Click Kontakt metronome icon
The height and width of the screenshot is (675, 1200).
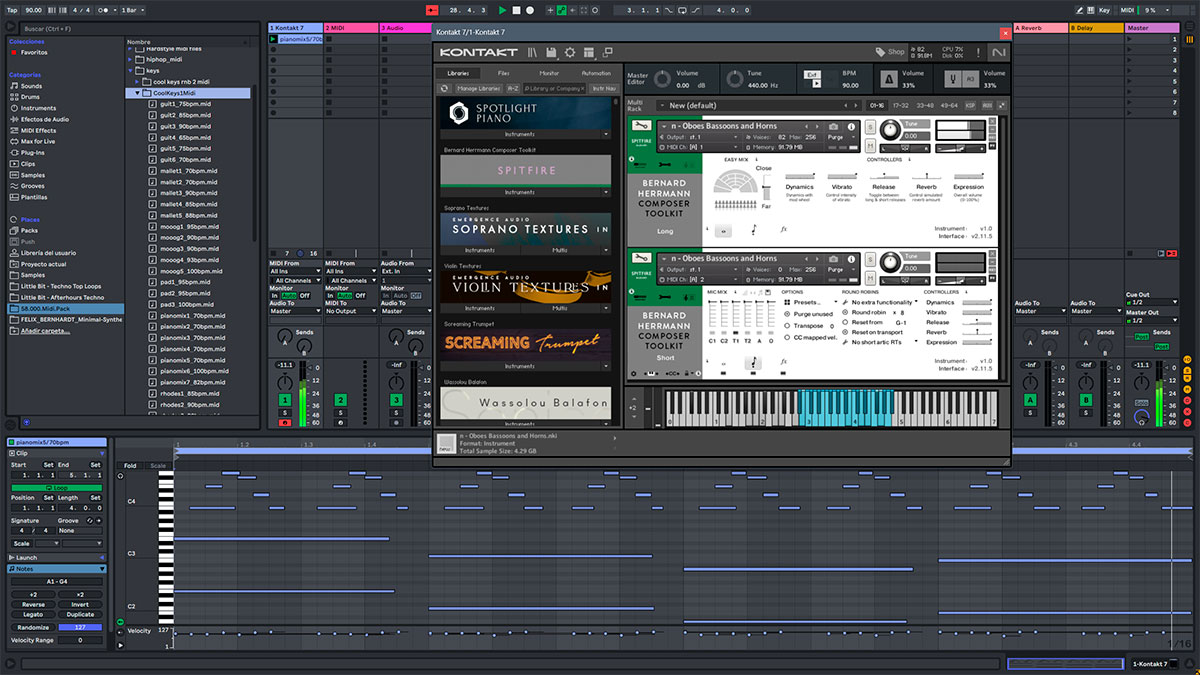coord(888,79)
